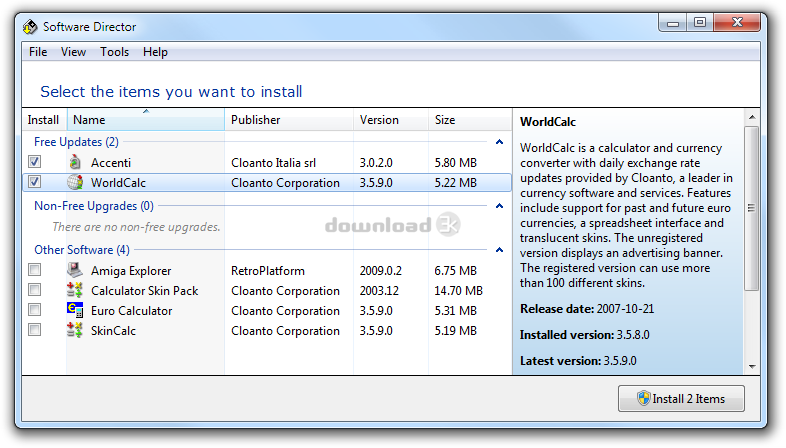Screen dimensions: 786x448
Task: Select the Amiga Explorer row name
Action: [131, 271]
